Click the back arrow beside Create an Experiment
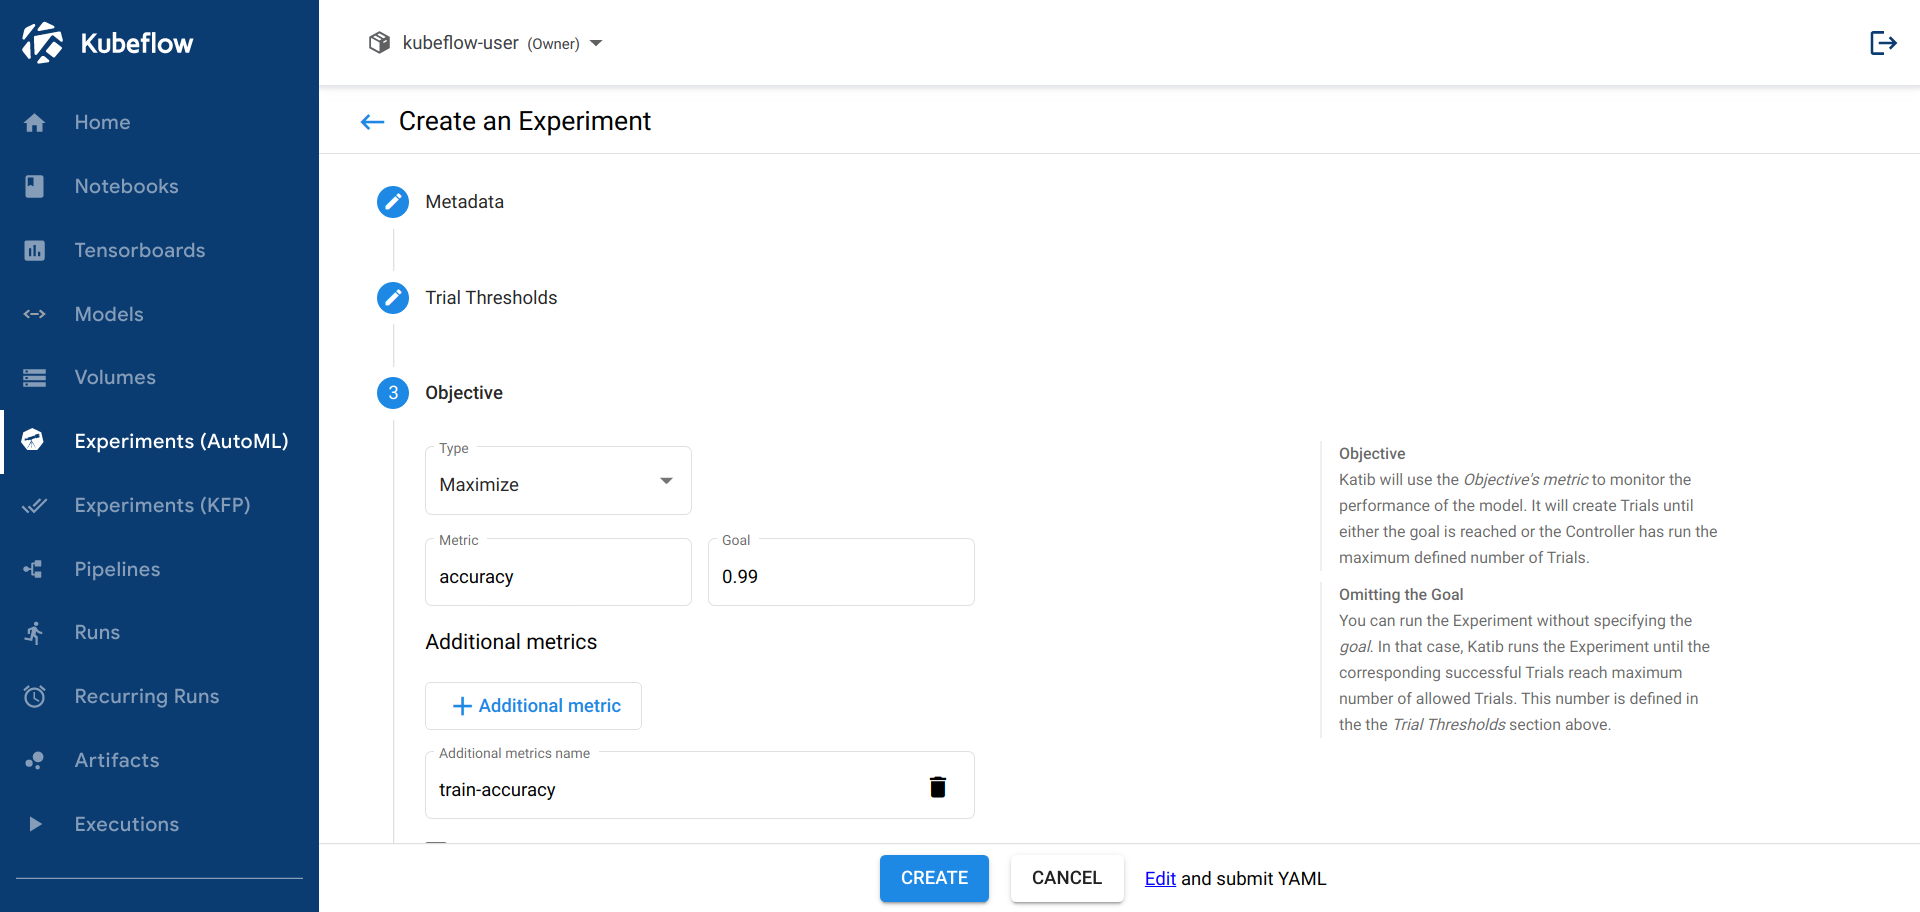The height and width of the screenshot is (912, 1920). (371, 121)
